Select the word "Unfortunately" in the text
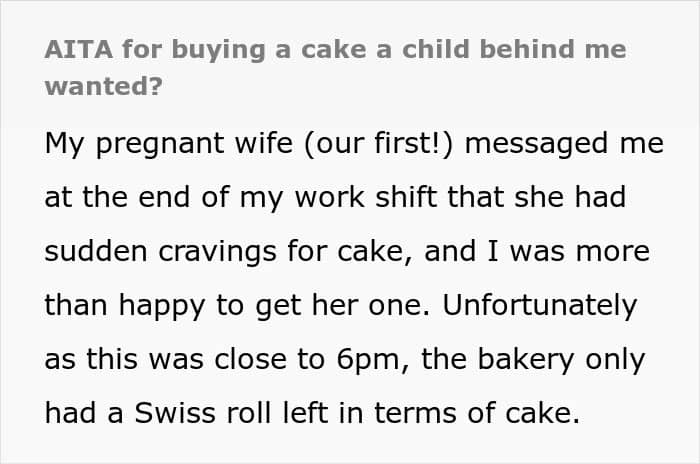Screen dimensions: 700x464 click(539, 307)
